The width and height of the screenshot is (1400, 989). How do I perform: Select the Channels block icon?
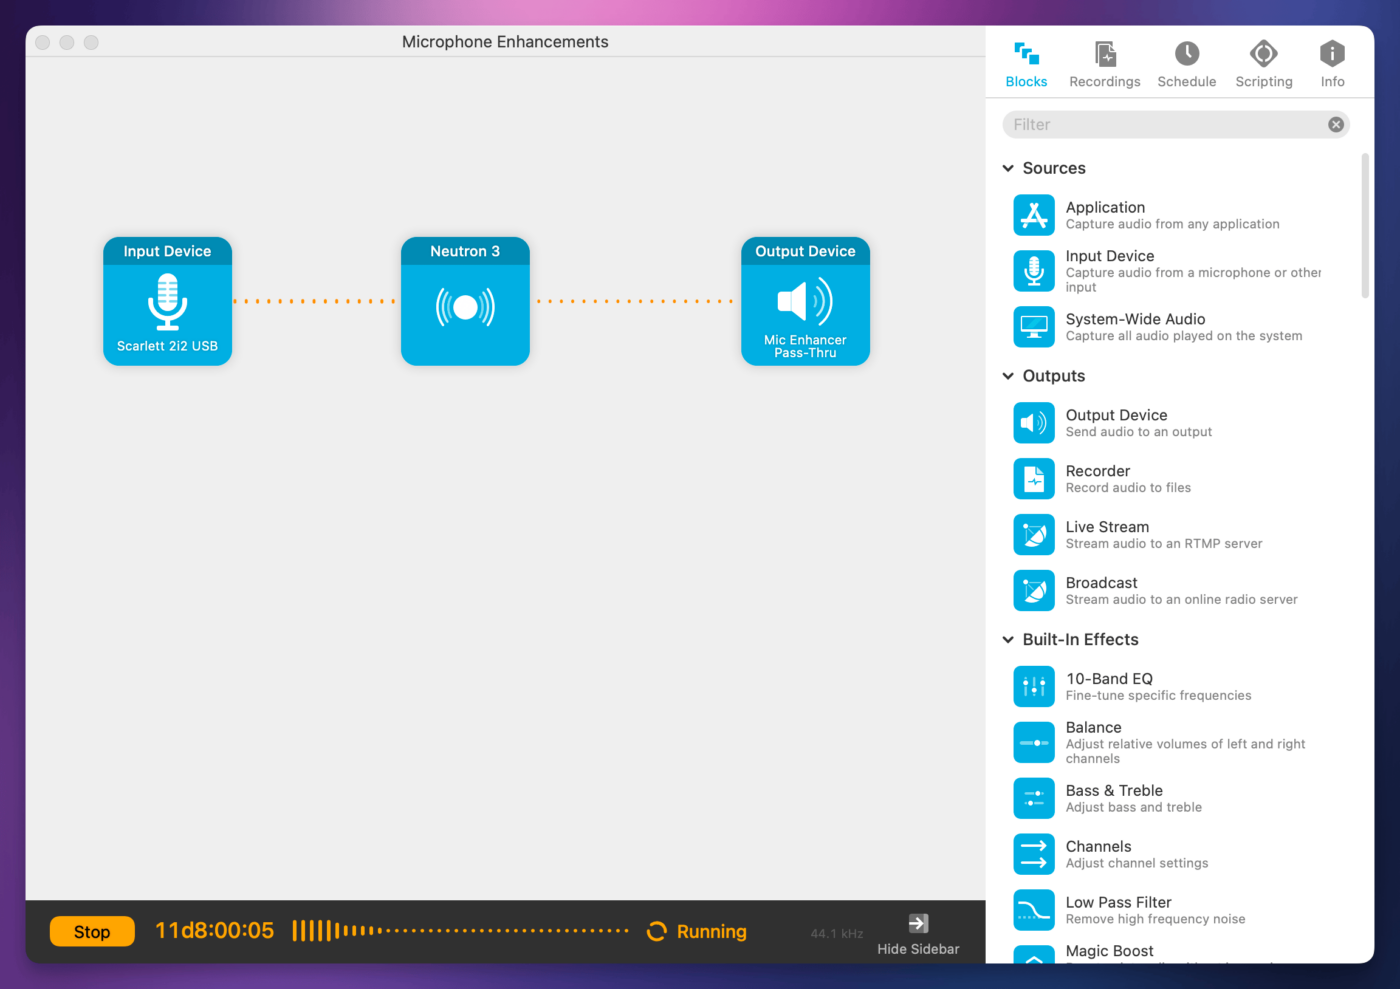1034,855
